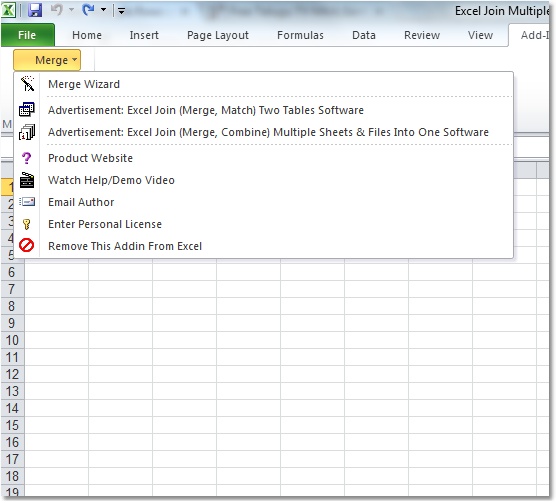Select row 7 header

click(12, 289)
